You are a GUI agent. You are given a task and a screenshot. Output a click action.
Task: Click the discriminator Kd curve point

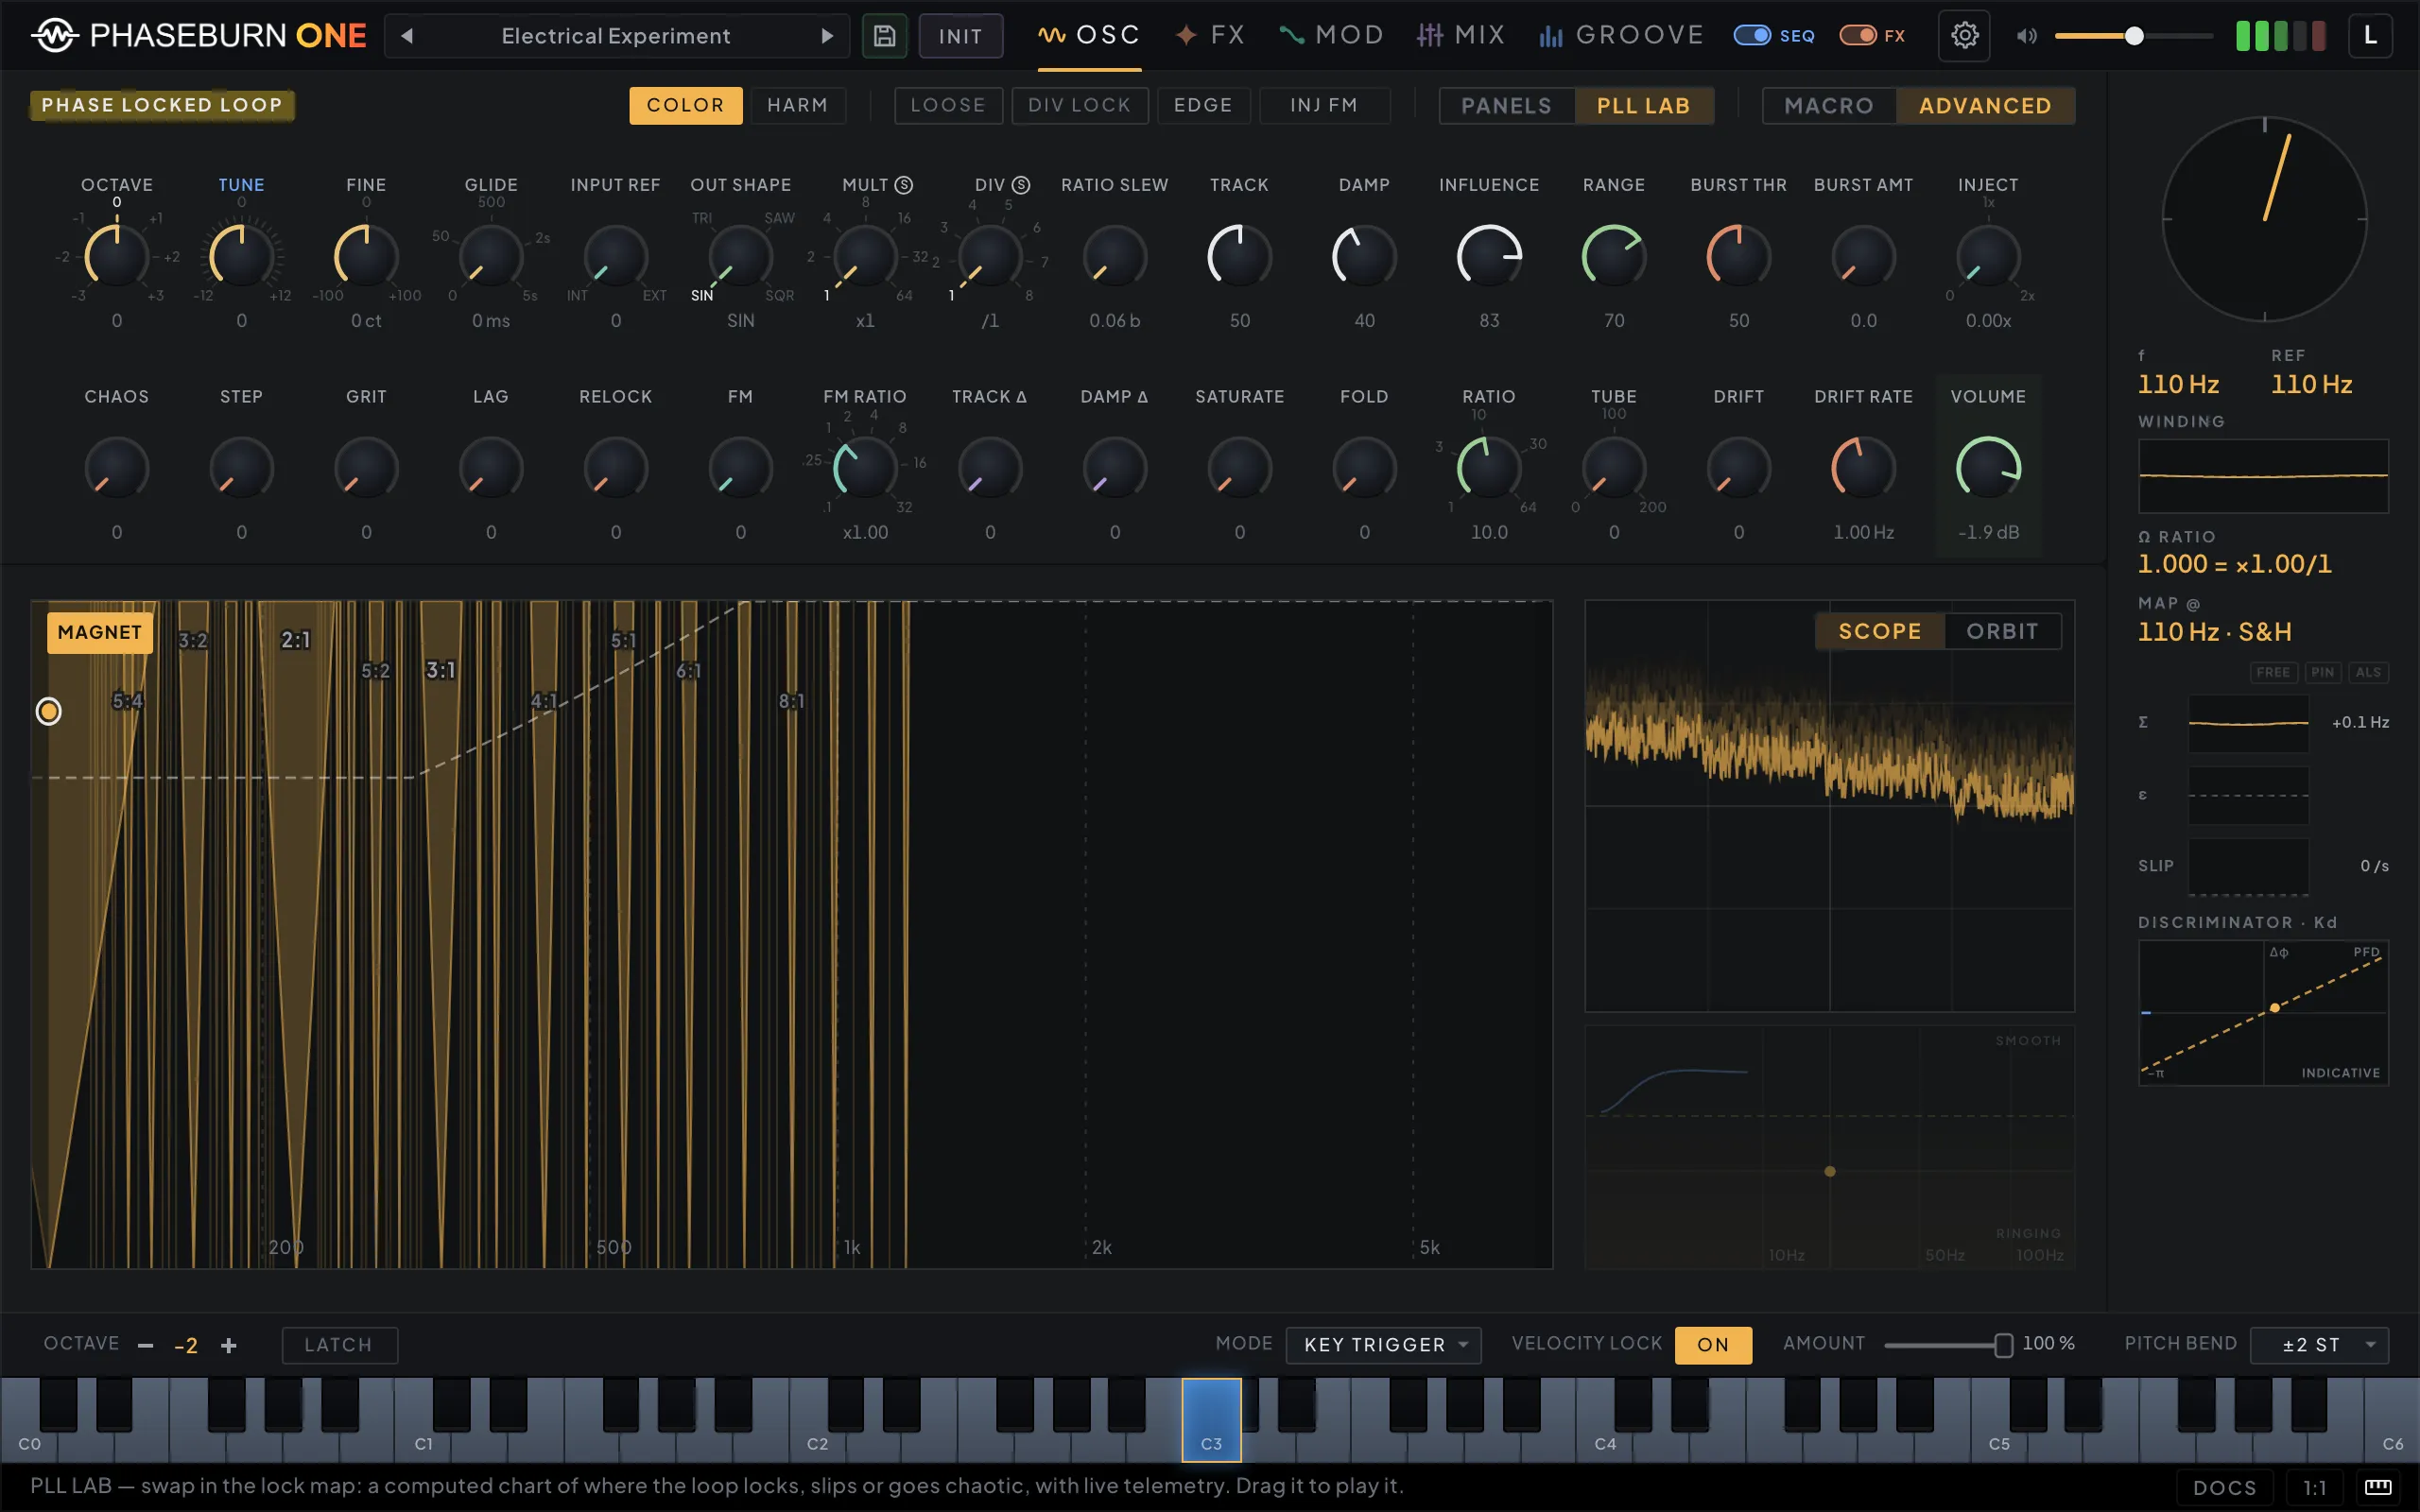click(x=2275, y=1008)
